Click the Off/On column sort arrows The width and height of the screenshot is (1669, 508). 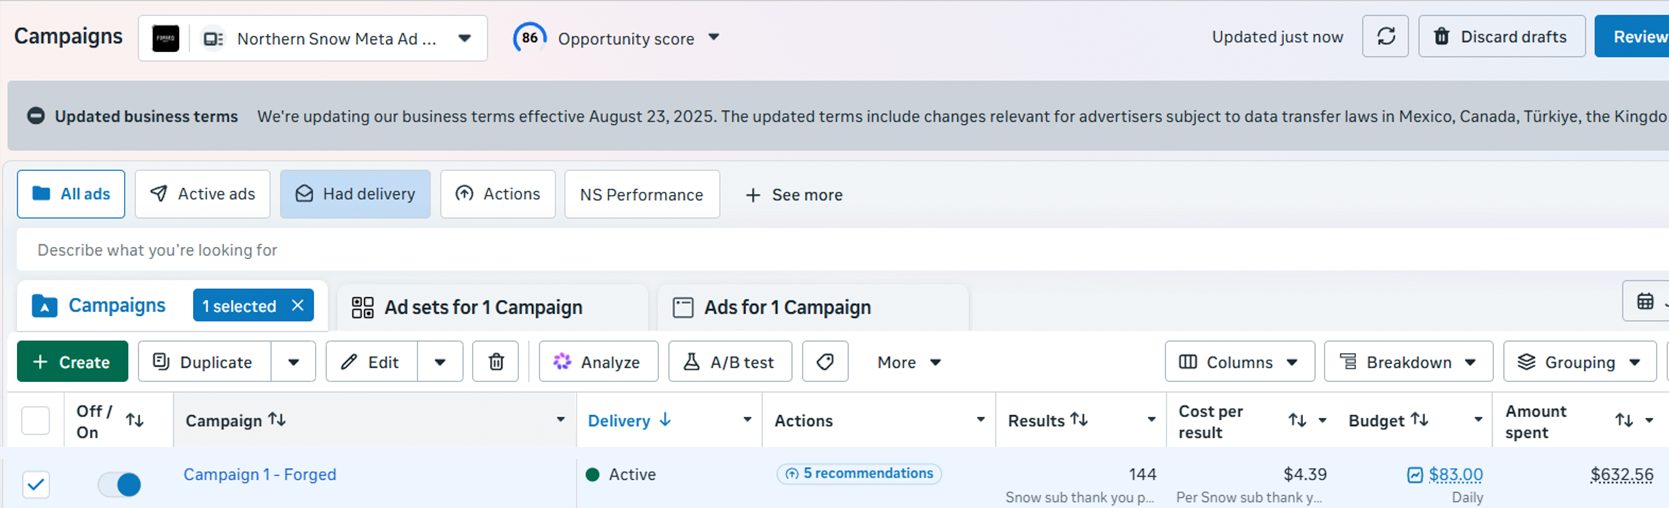135,421
